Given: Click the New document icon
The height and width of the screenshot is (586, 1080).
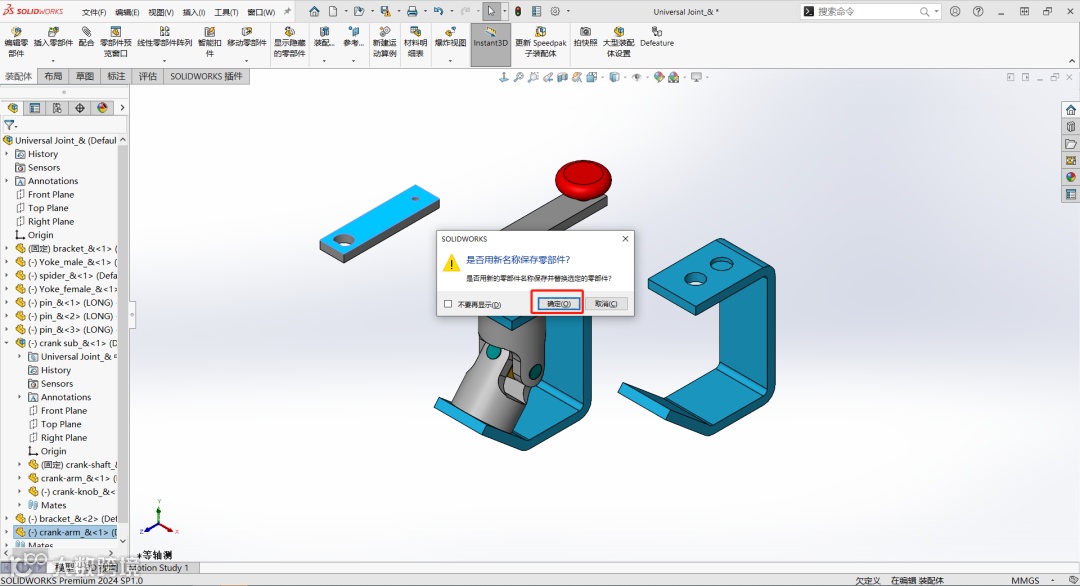Looking at the screenshot, I should pos(333,11).
